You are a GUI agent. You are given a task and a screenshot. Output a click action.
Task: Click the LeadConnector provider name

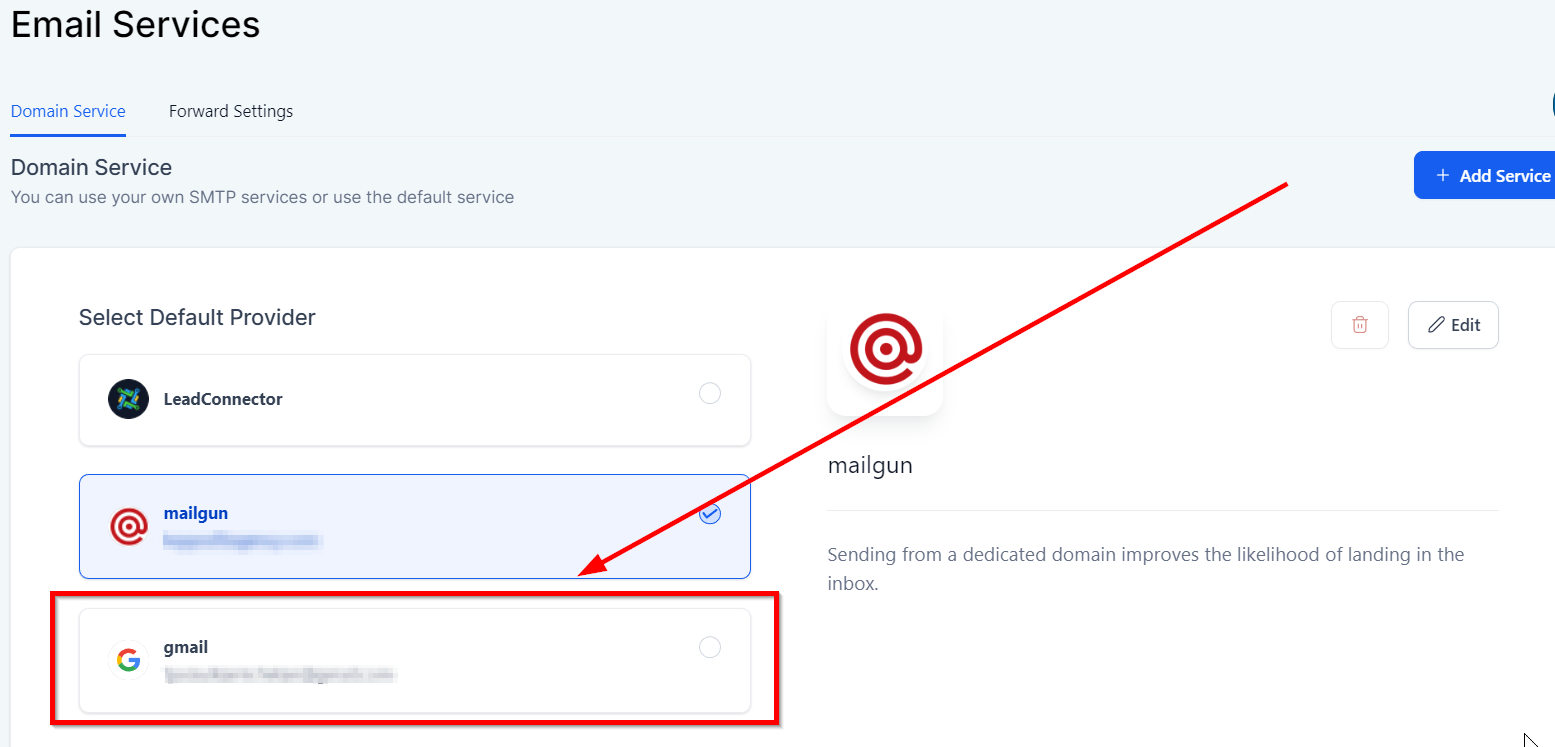coord(223,399)
